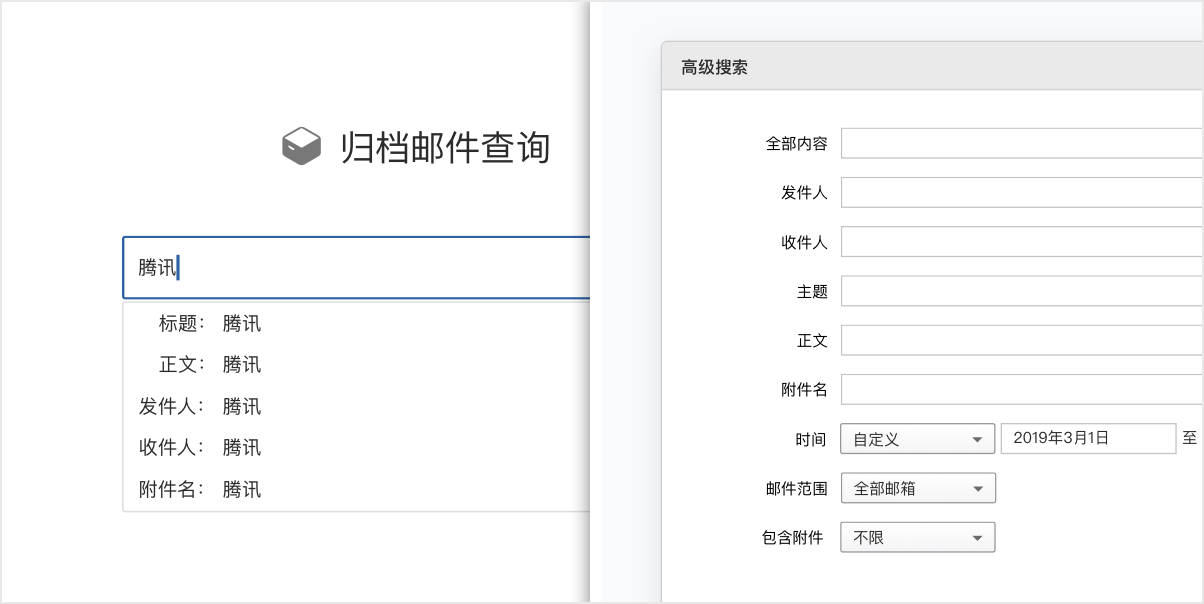1204x604 pixels.
Task: Click the dropdown arrow on the 自定义 selector
Action: 980,438
